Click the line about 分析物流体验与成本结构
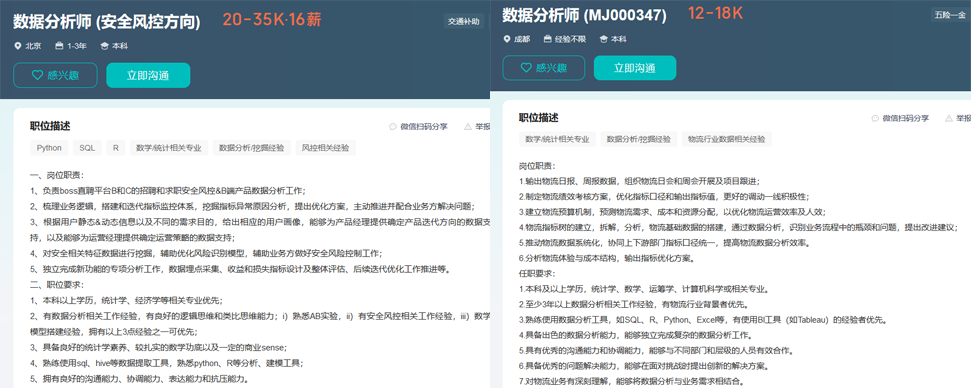Viewport: 971px width, 388px height. [x=606, y=258]
